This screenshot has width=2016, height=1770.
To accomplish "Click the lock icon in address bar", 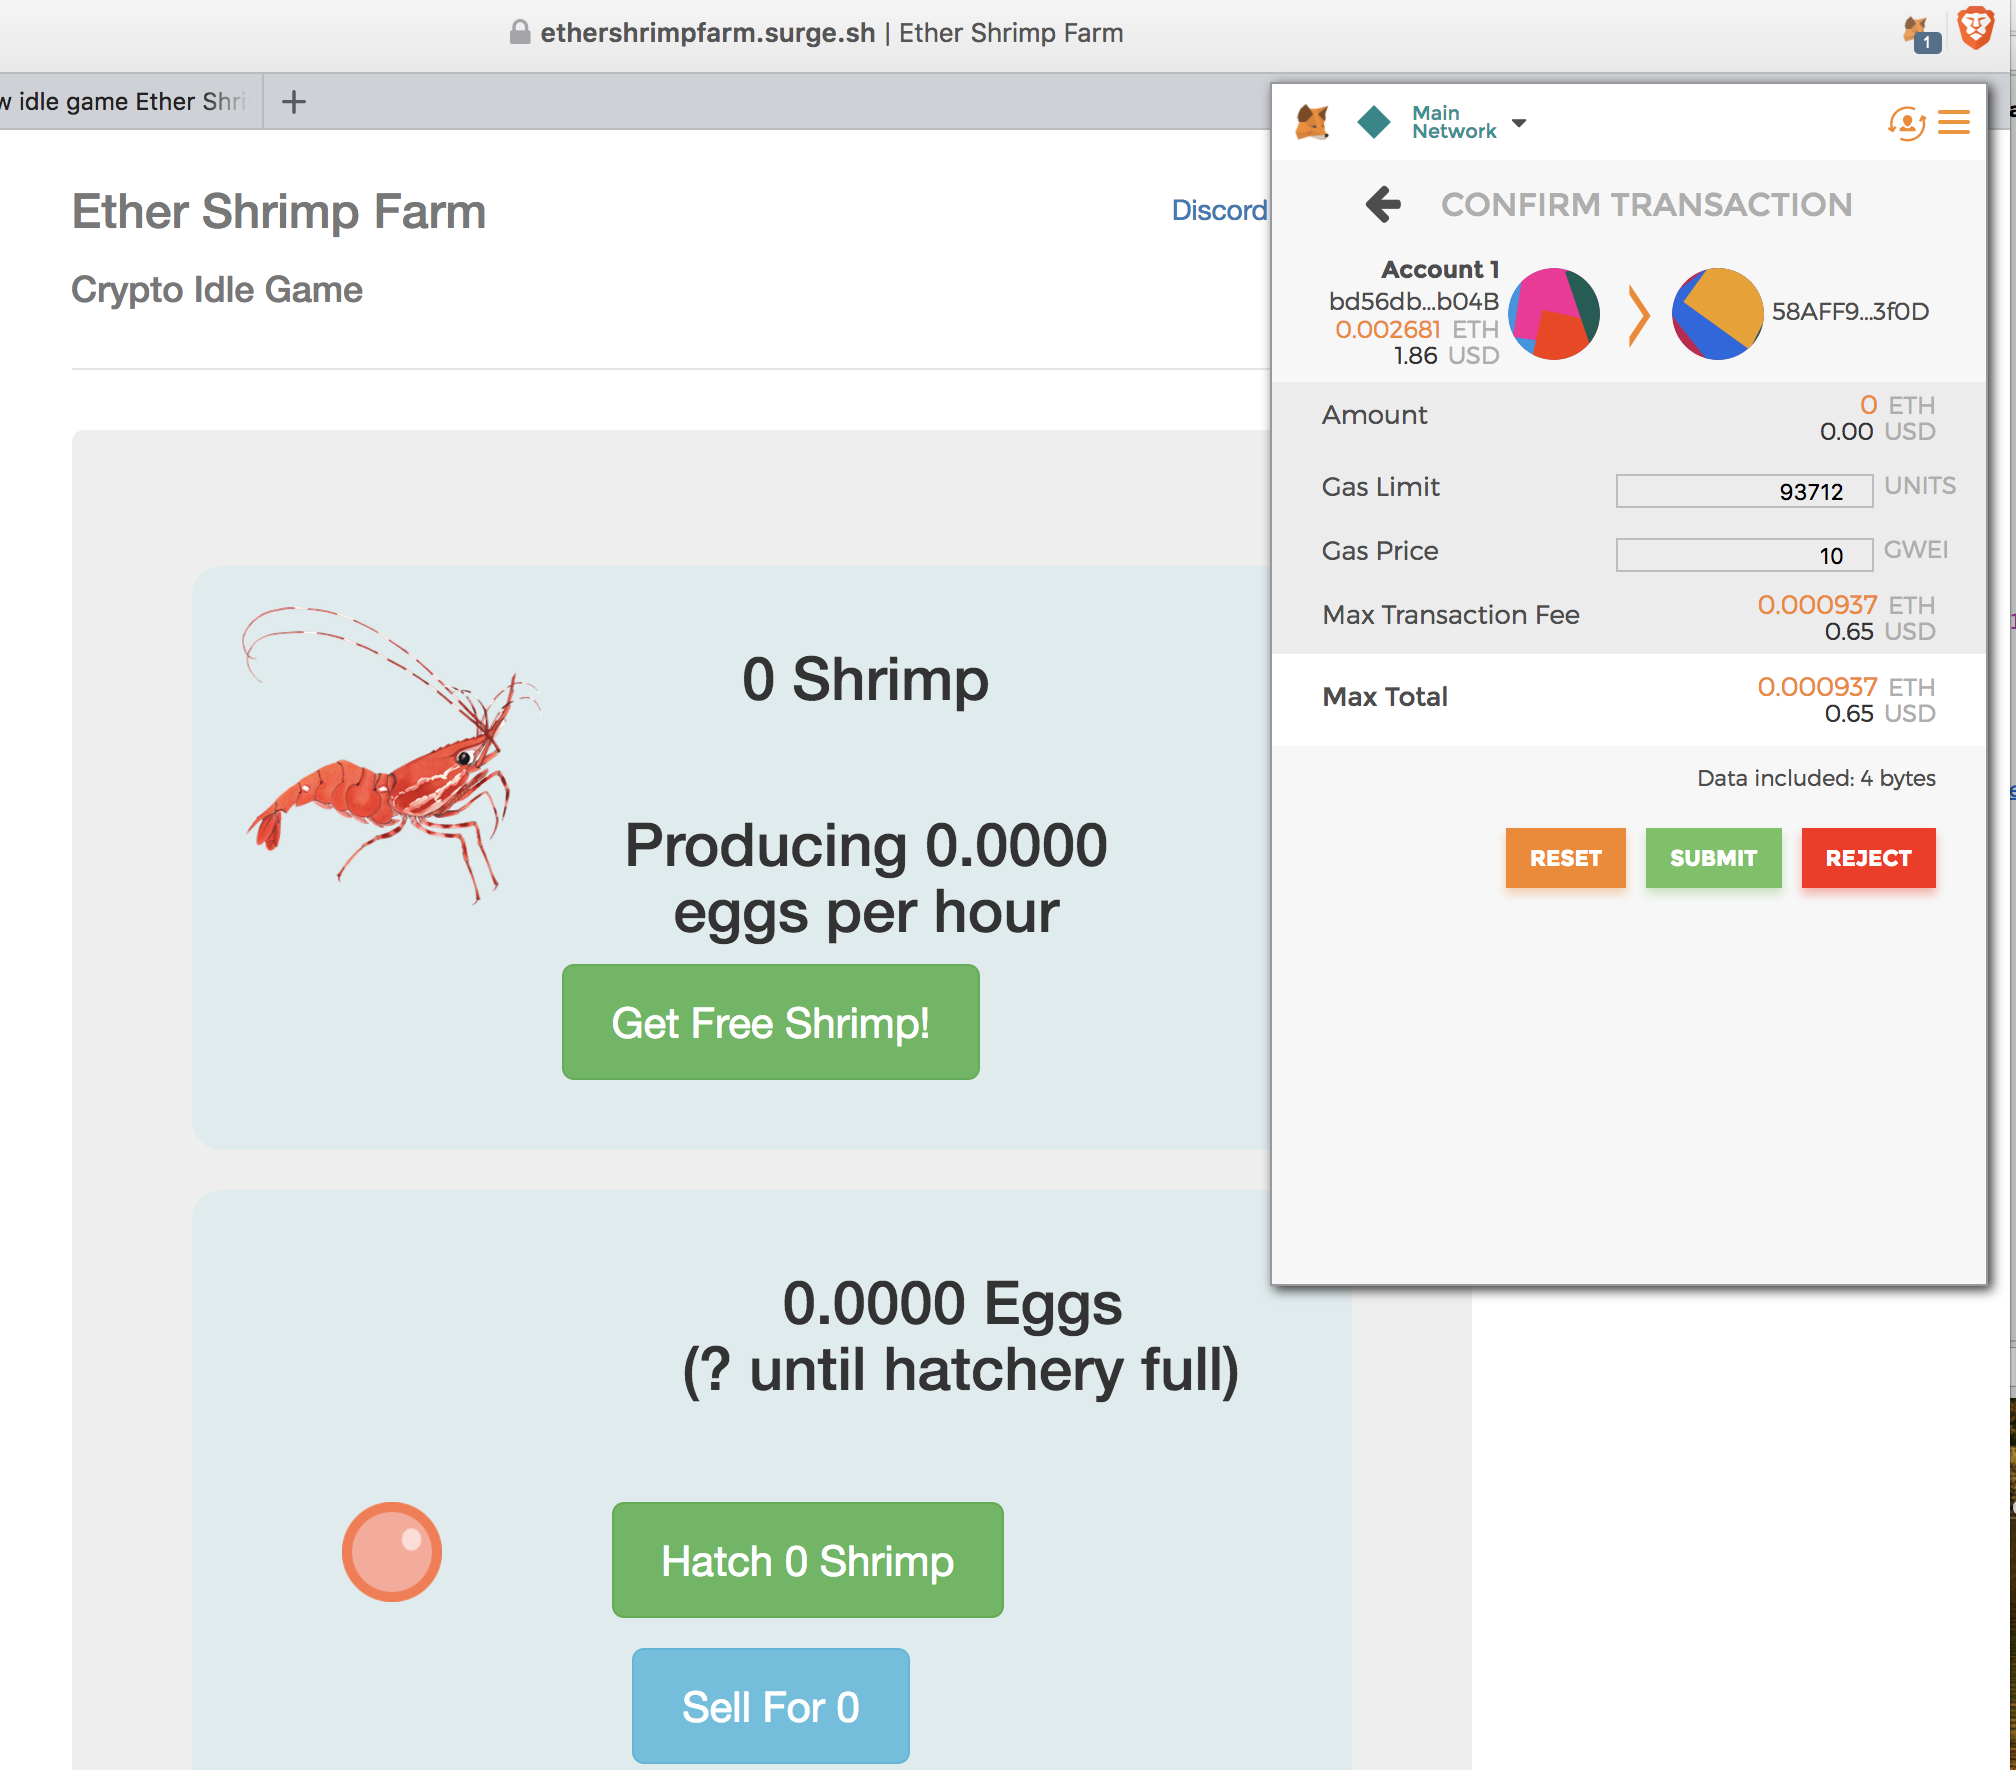I will [519, 32].
